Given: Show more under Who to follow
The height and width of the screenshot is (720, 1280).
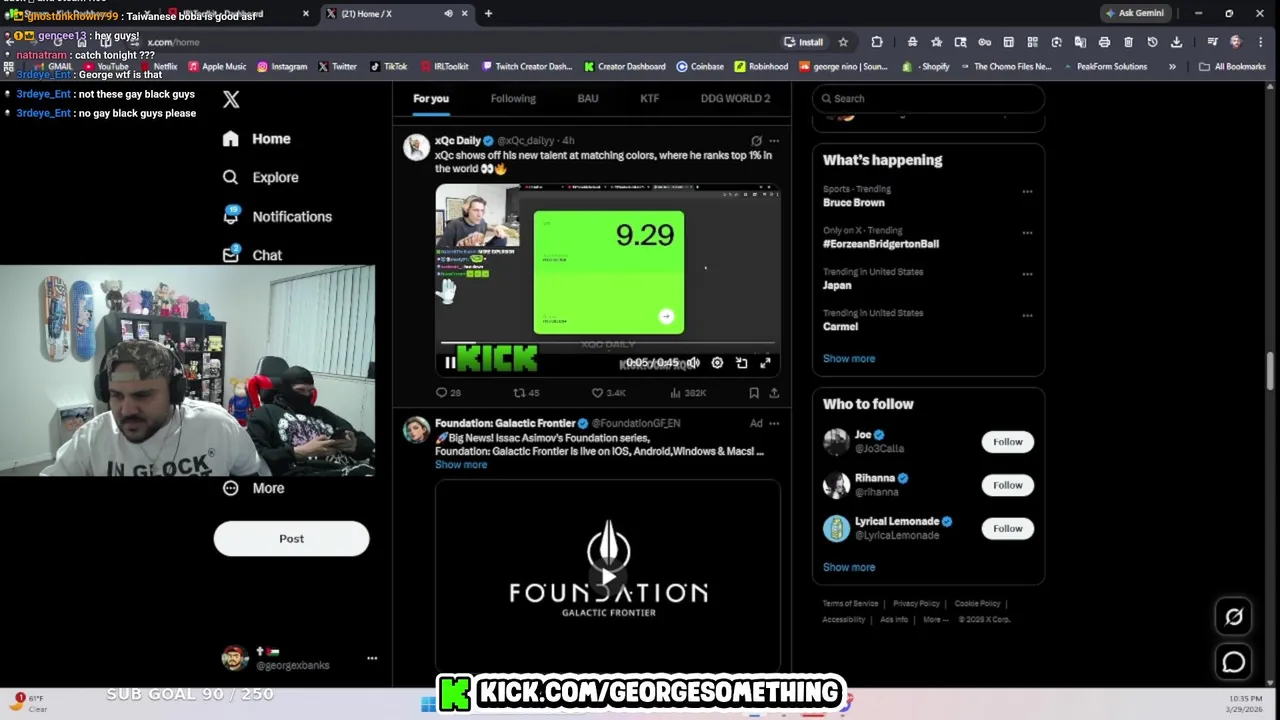Looking at the screenshot, I should point(849,567).
